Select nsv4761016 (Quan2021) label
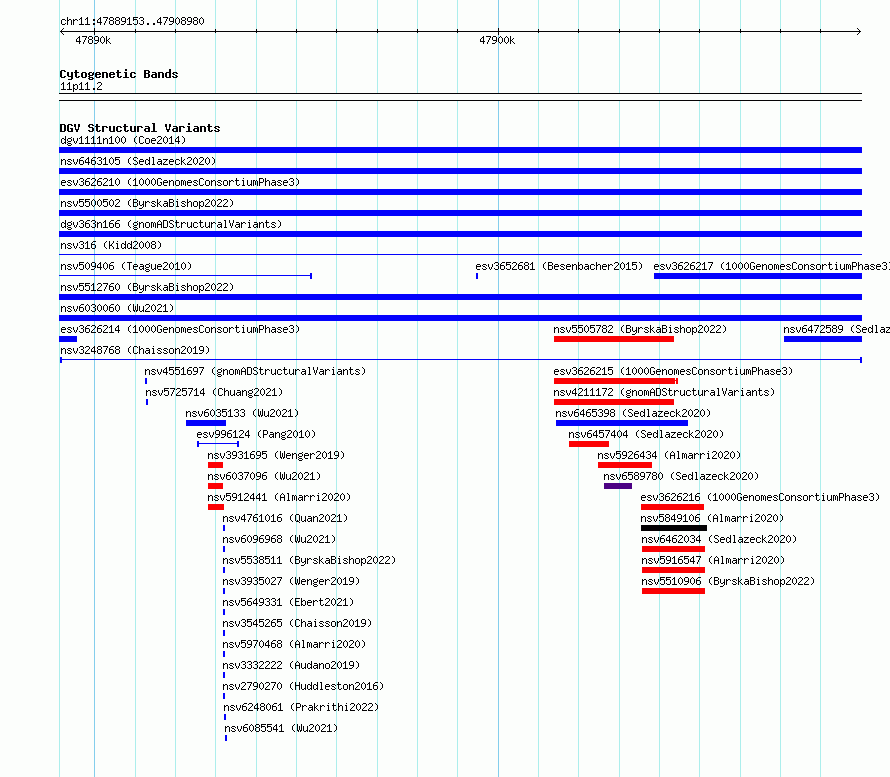 [x=285, y=518]
